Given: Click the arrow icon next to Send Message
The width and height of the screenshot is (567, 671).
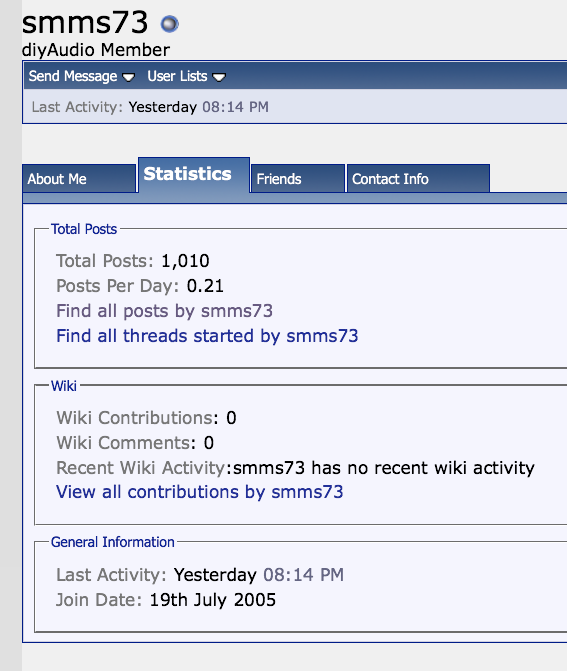Looking at the screenshot, I should 128,77.
